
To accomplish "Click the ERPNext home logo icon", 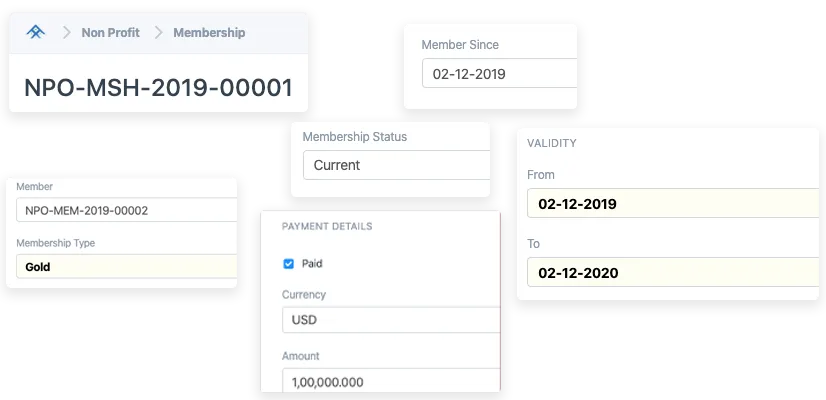I will click(35, 32).
